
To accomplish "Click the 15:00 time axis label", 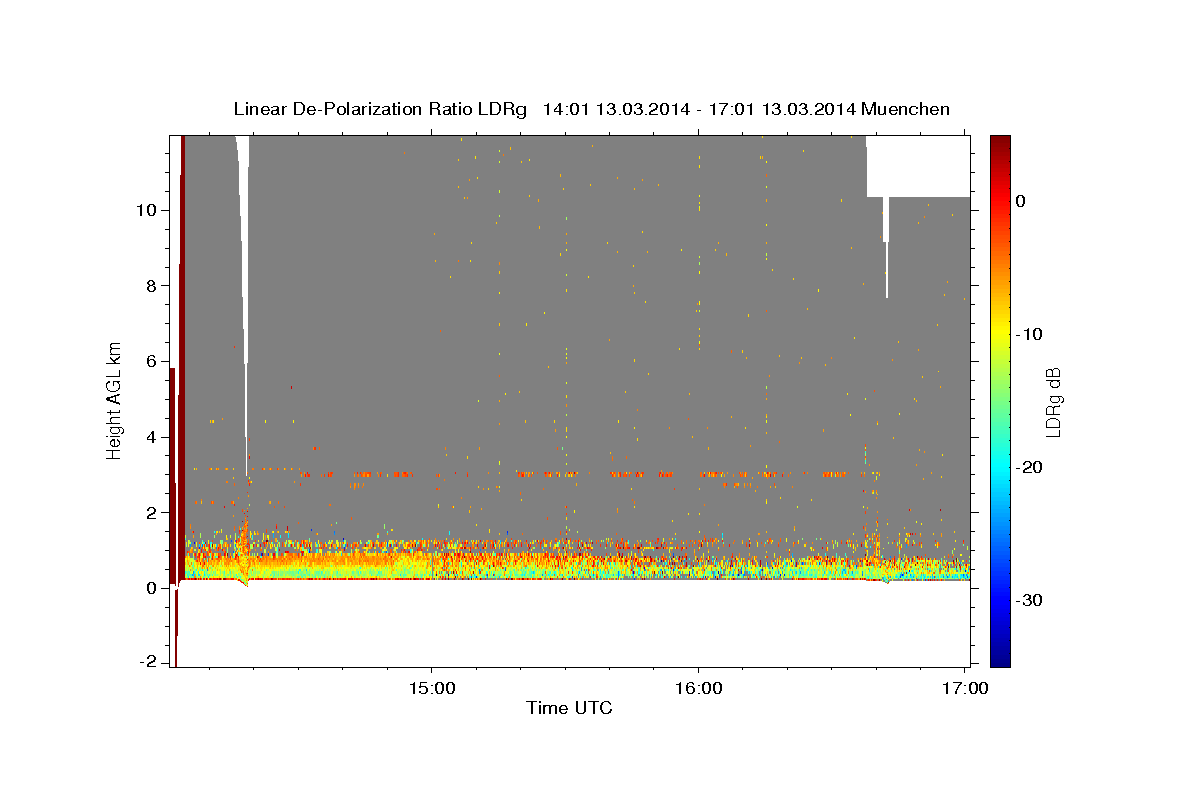I will click(x=432, y=689).
